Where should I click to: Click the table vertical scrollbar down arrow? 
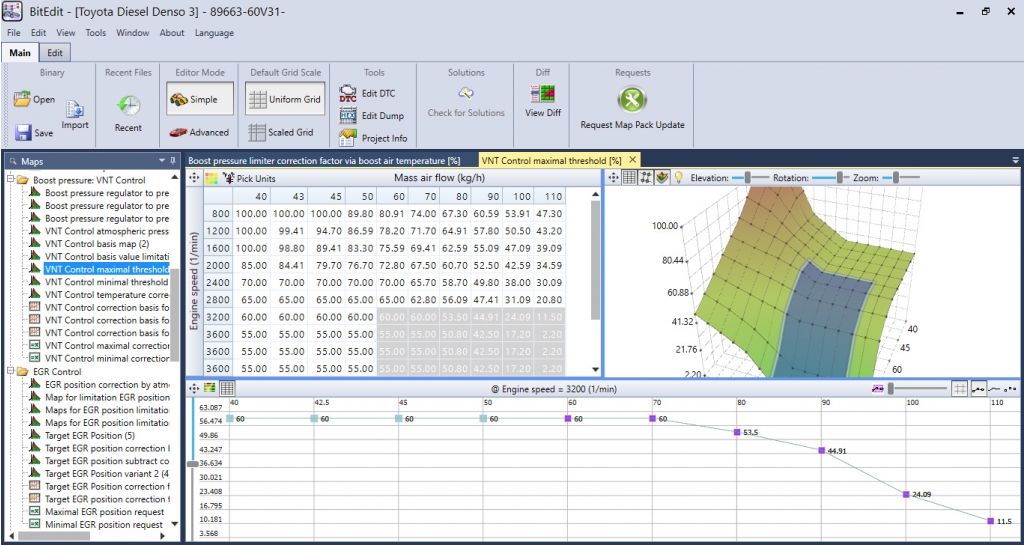coord(595,369)
